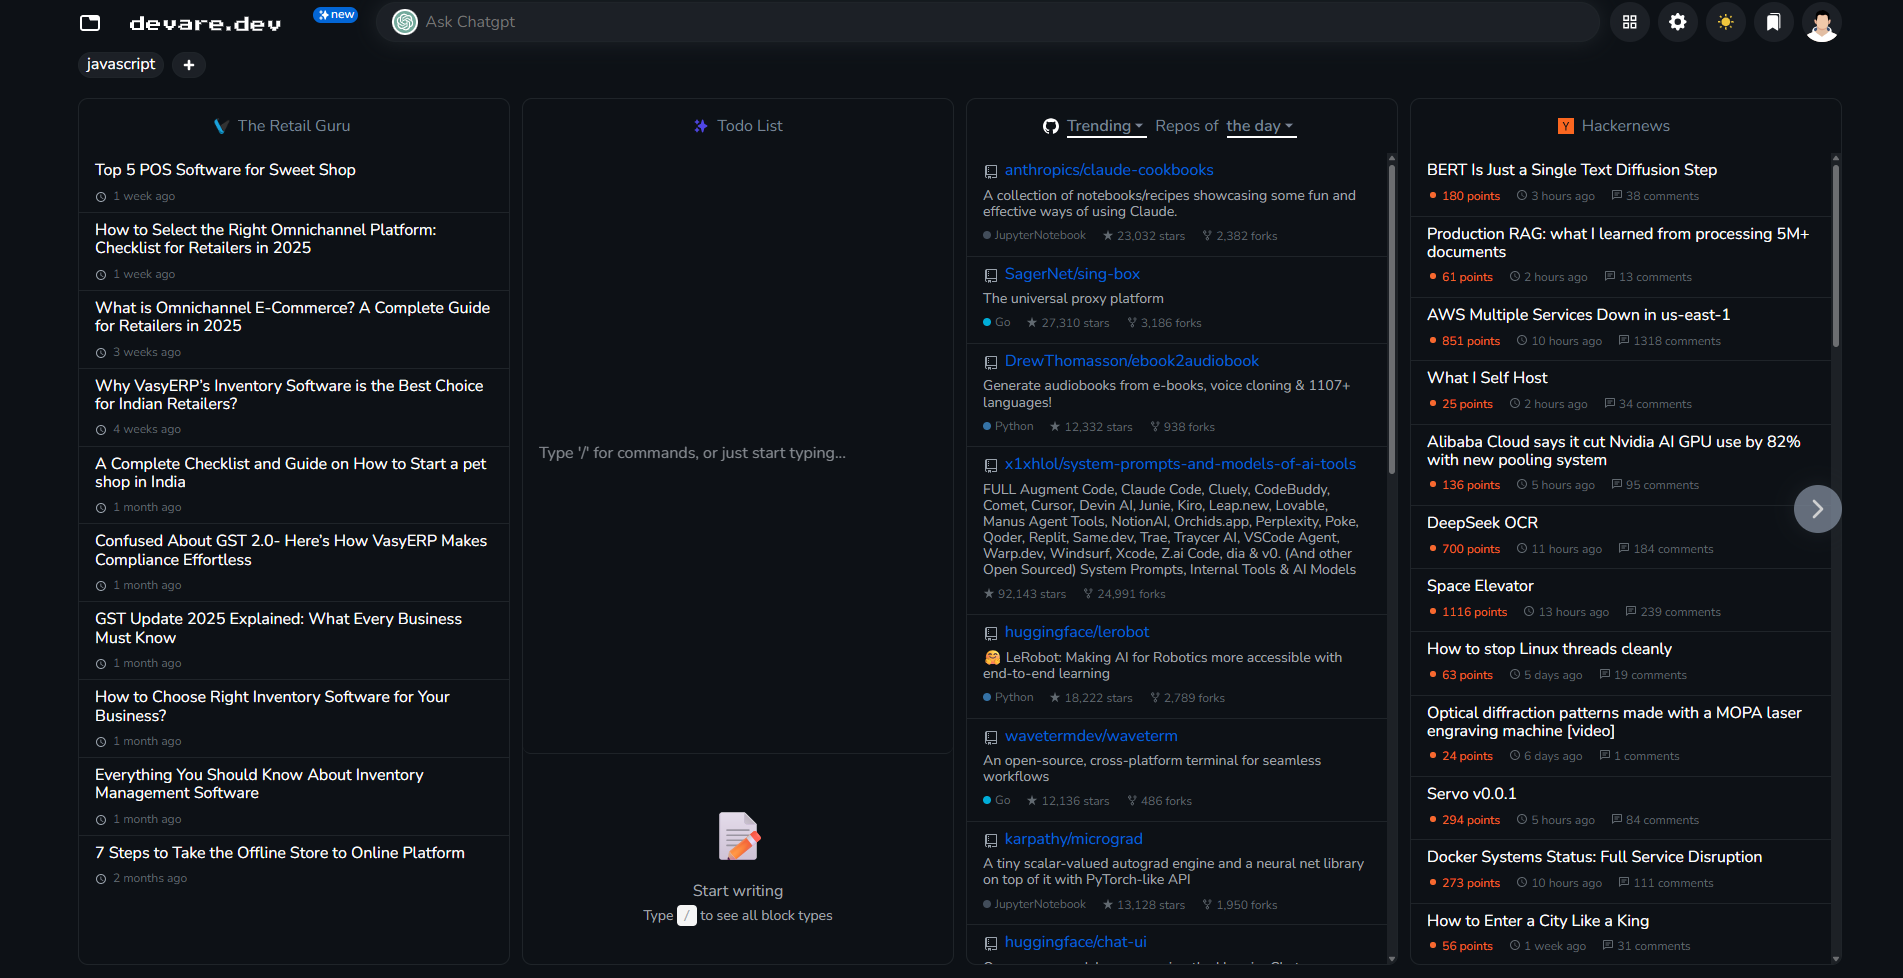Open 'DeepSeek OCR' story

[1482, 523]
